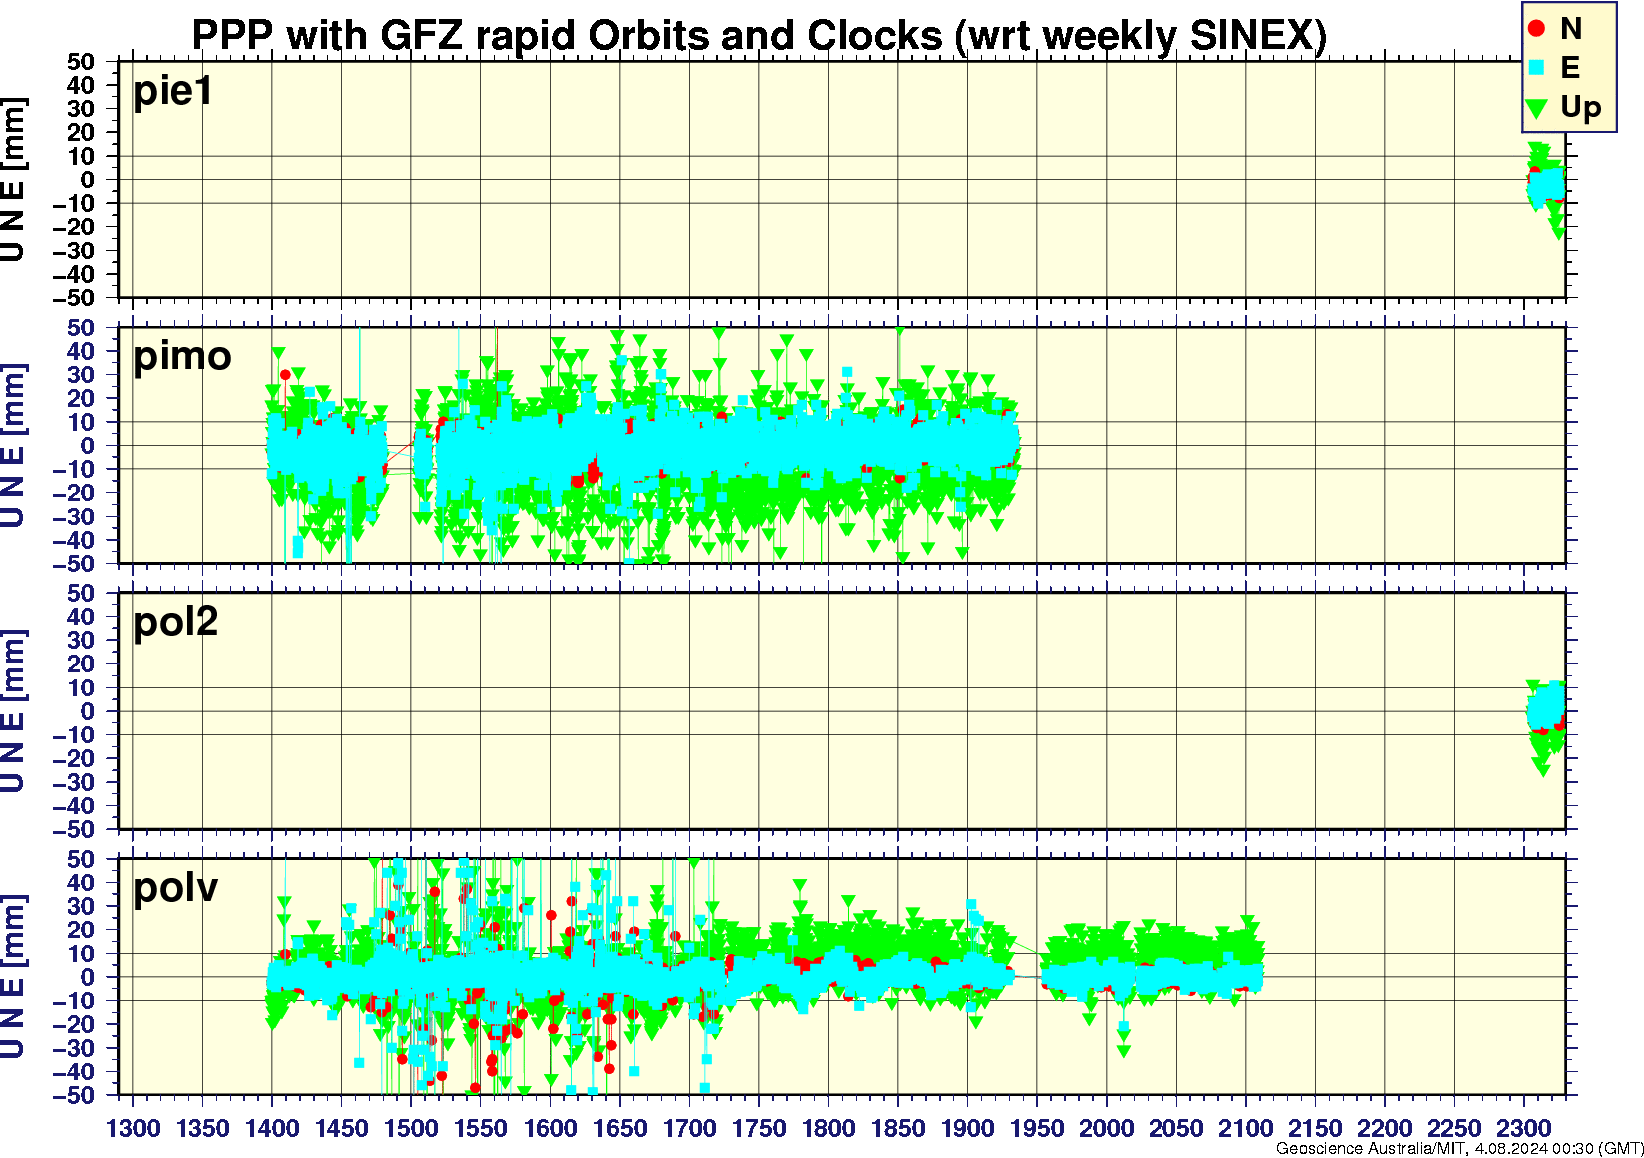The height and width of the screenshot is (1158, 1644).
Task: Click the x-axis tick label 1750
Action: click(x=759, y=1128)
